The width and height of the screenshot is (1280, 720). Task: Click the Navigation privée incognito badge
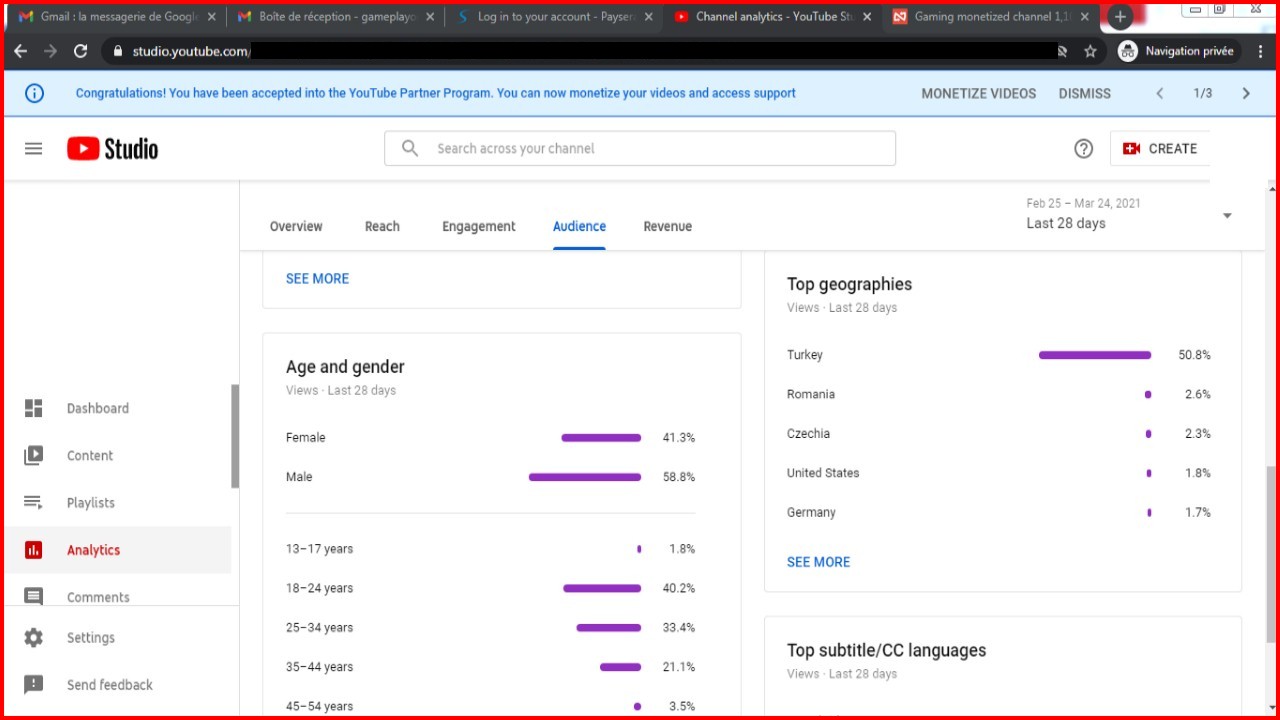(1176, 51)
